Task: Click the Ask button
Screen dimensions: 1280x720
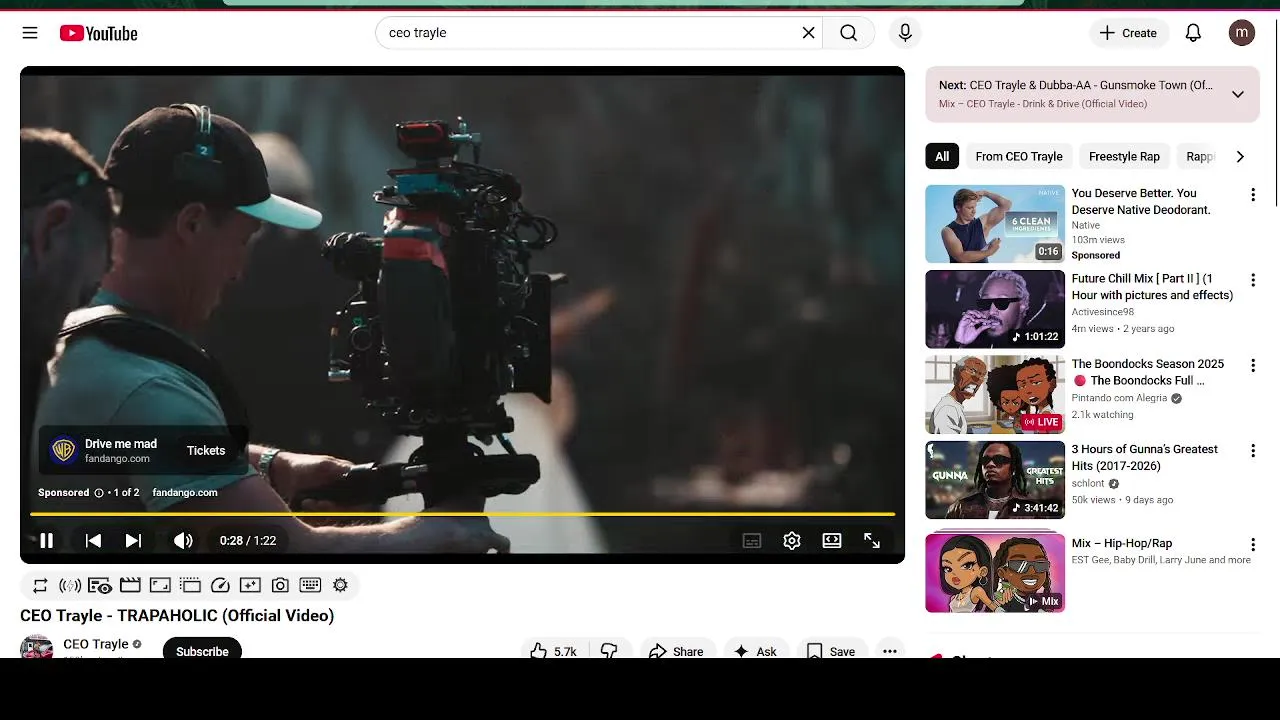Action: coord(755,650)
